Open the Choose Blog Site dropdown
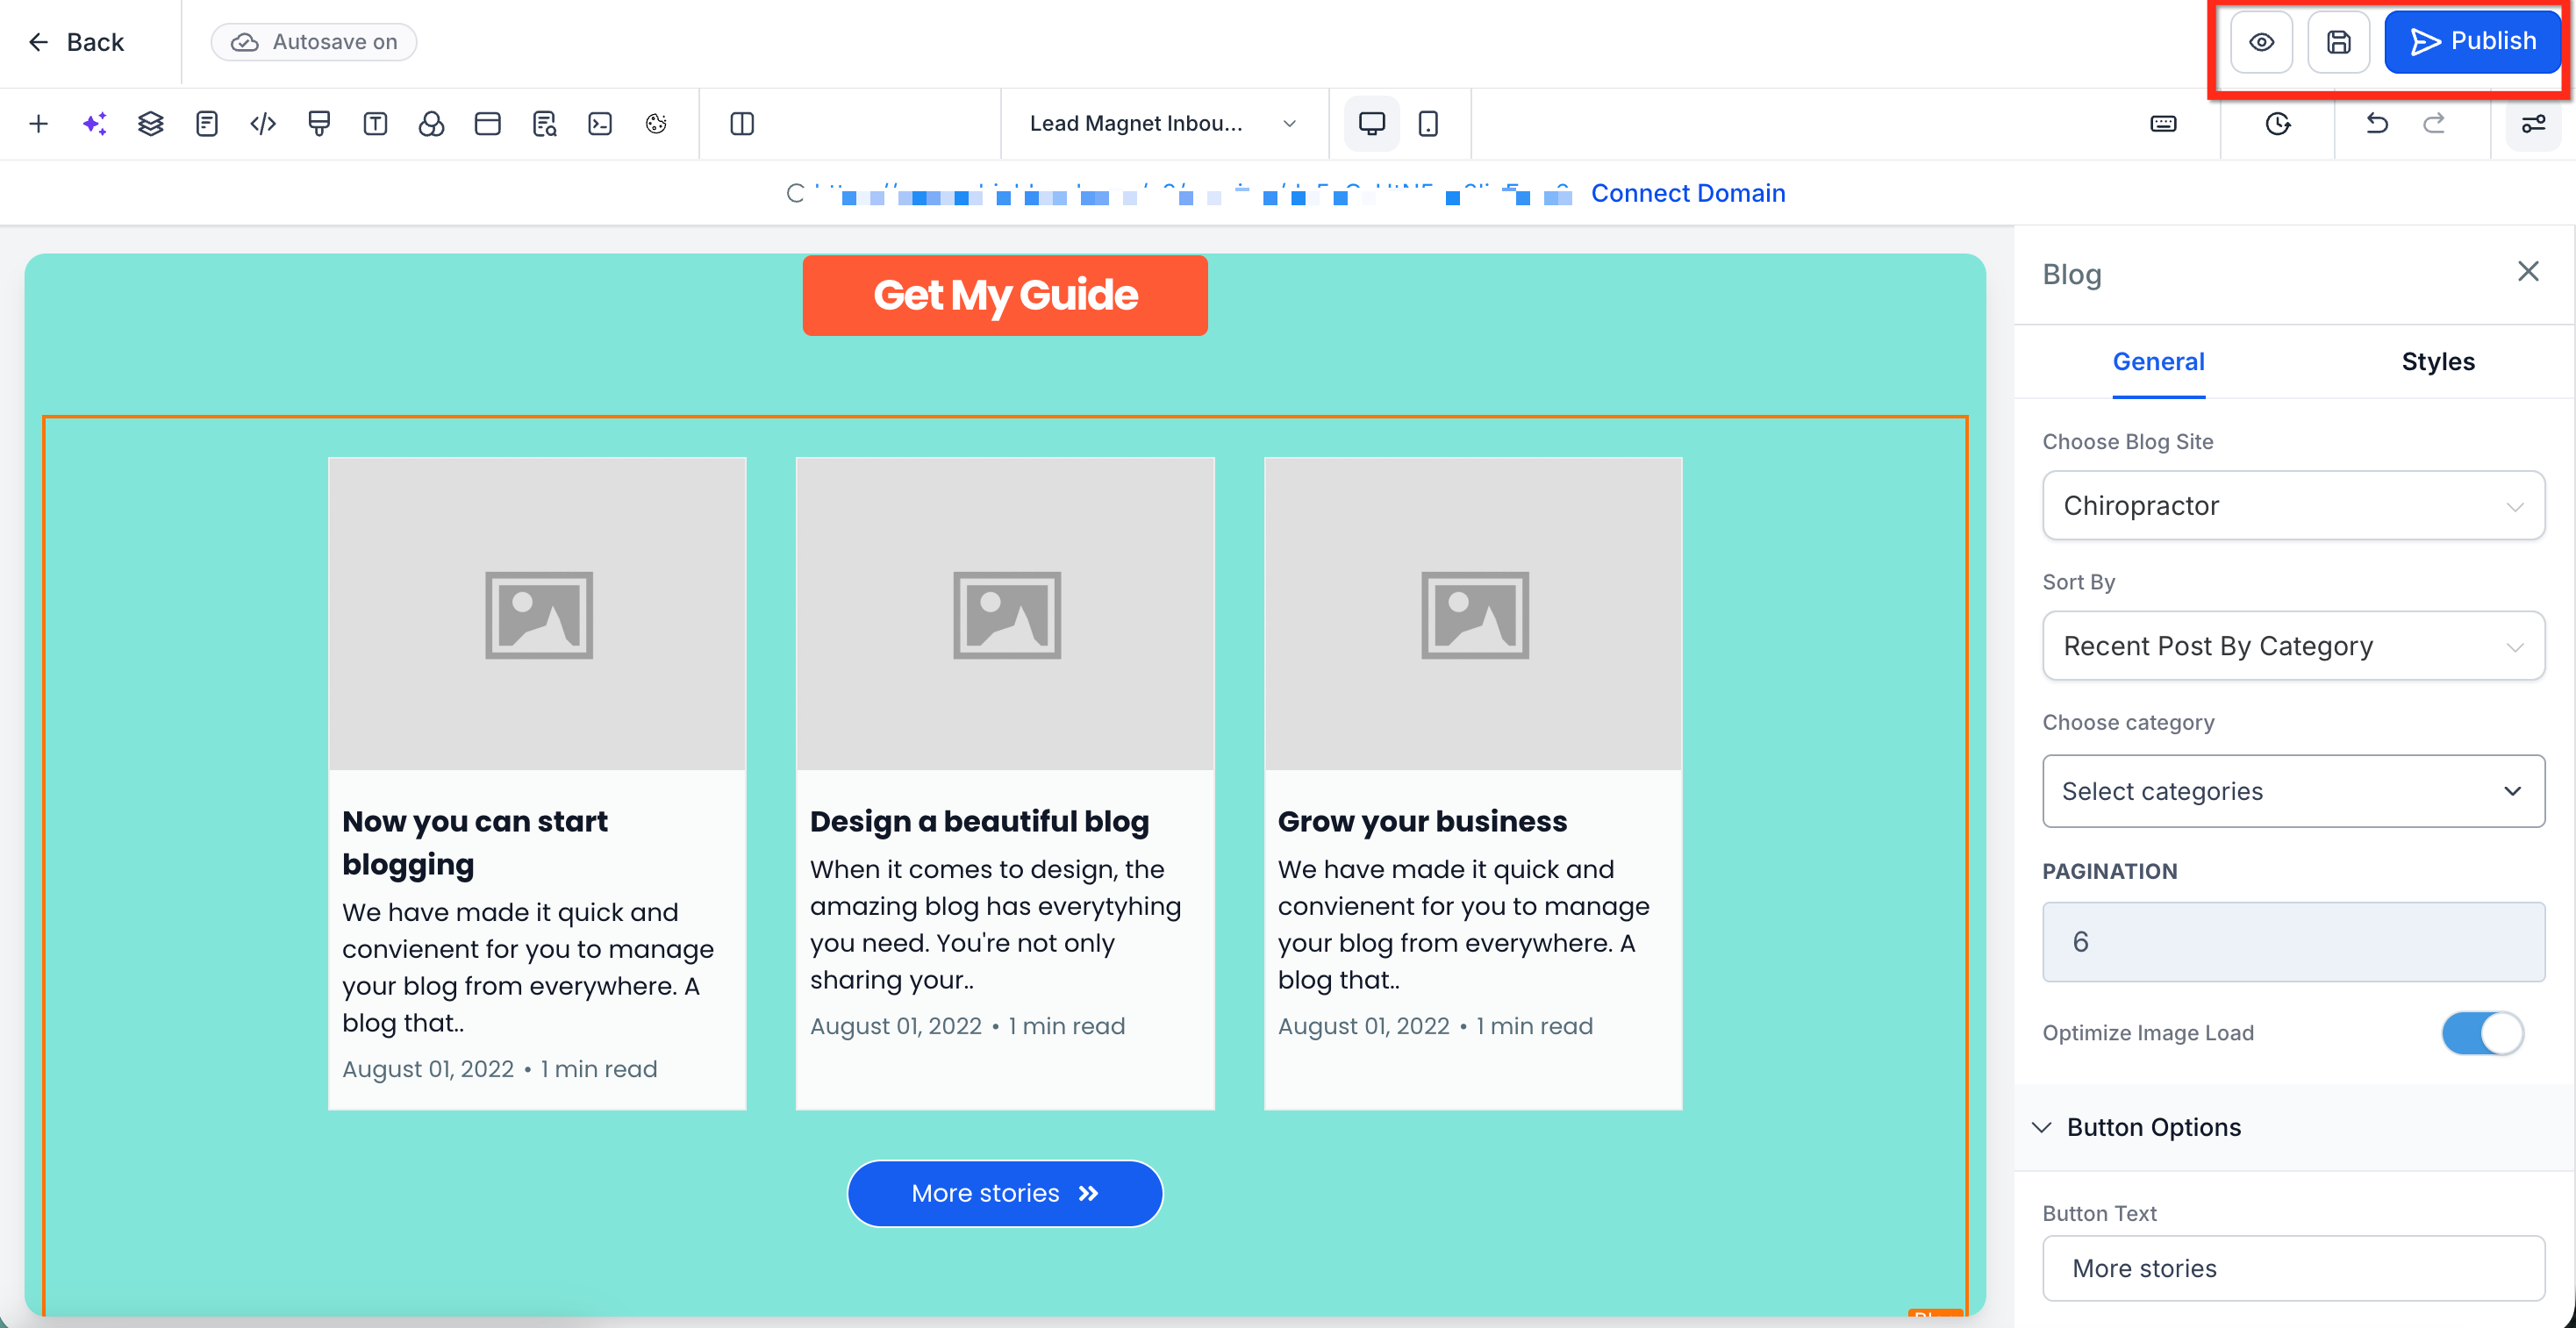Viewport: 2576px width, 1328px height. point(2293,506)
